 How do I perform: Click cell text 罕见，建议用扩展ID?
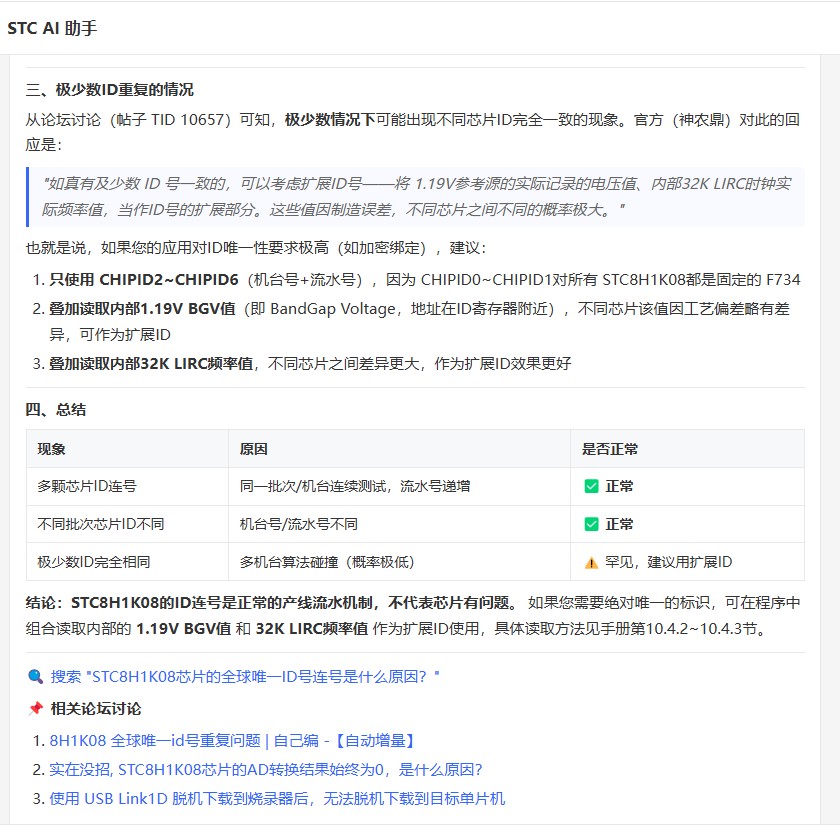pyautogui.click(x=668, y=562)
